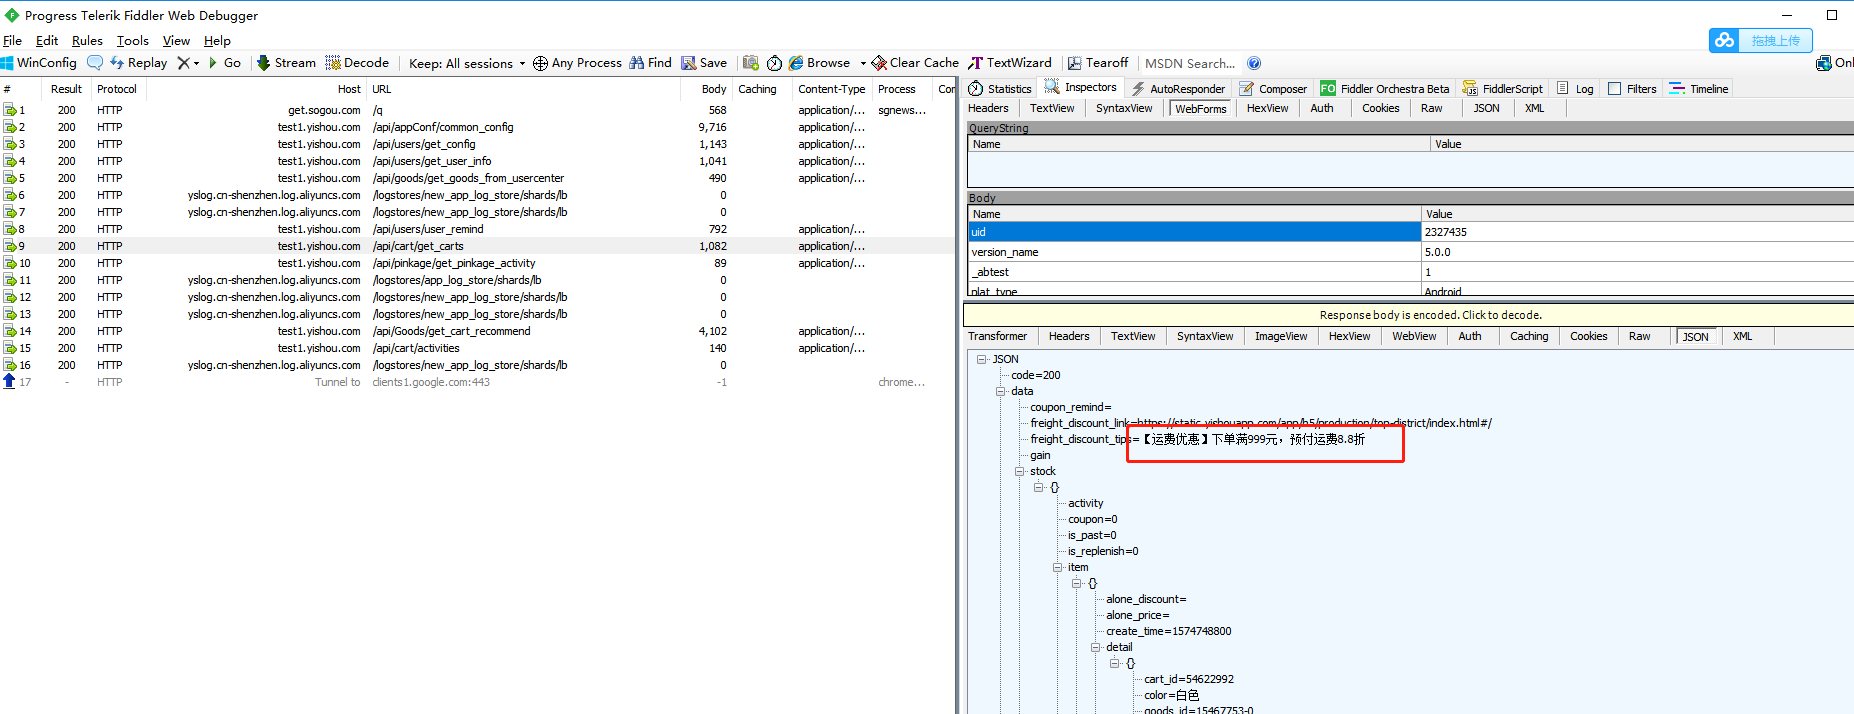Collapse the JSON root node
The image size is (1854, 714).
click(982, 359)
